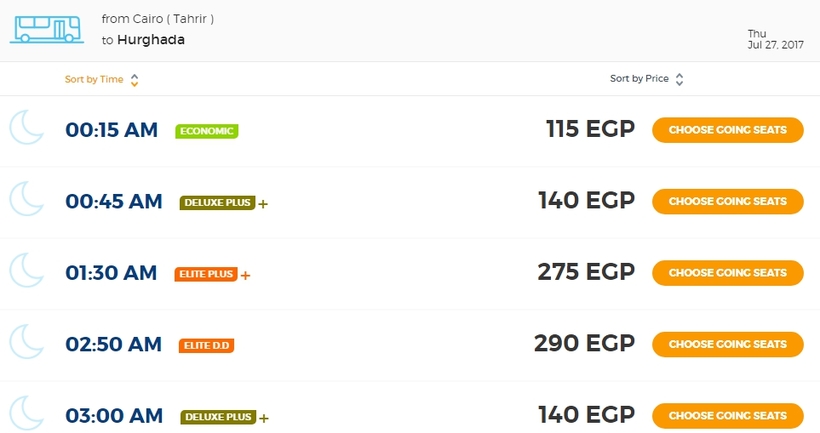Screen dimensions: 820x433
Task: Choose going seats for the 01:30 AM trip
Action: click(x=727, y=273)
